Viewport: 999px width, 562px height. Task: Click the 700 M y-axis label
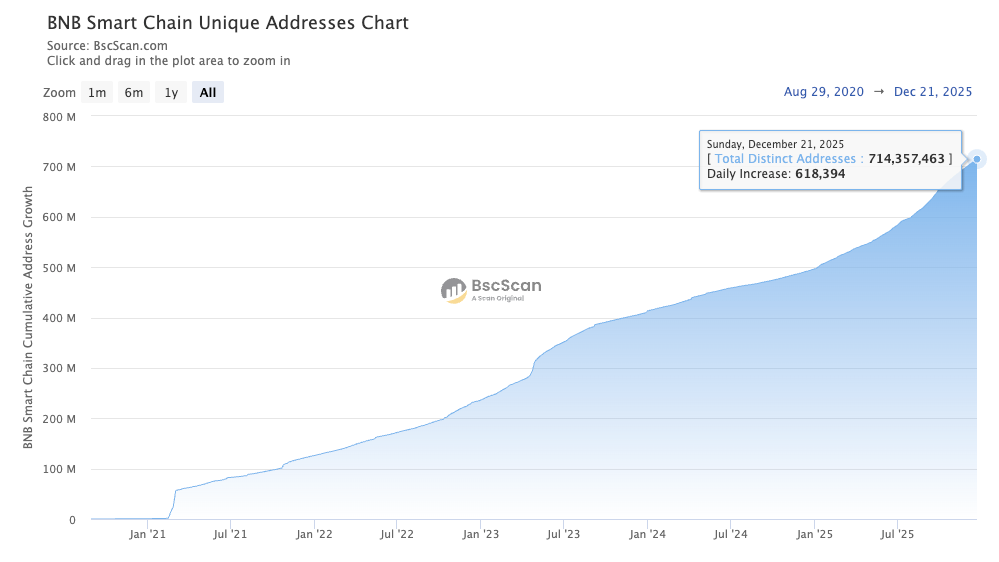59,167
